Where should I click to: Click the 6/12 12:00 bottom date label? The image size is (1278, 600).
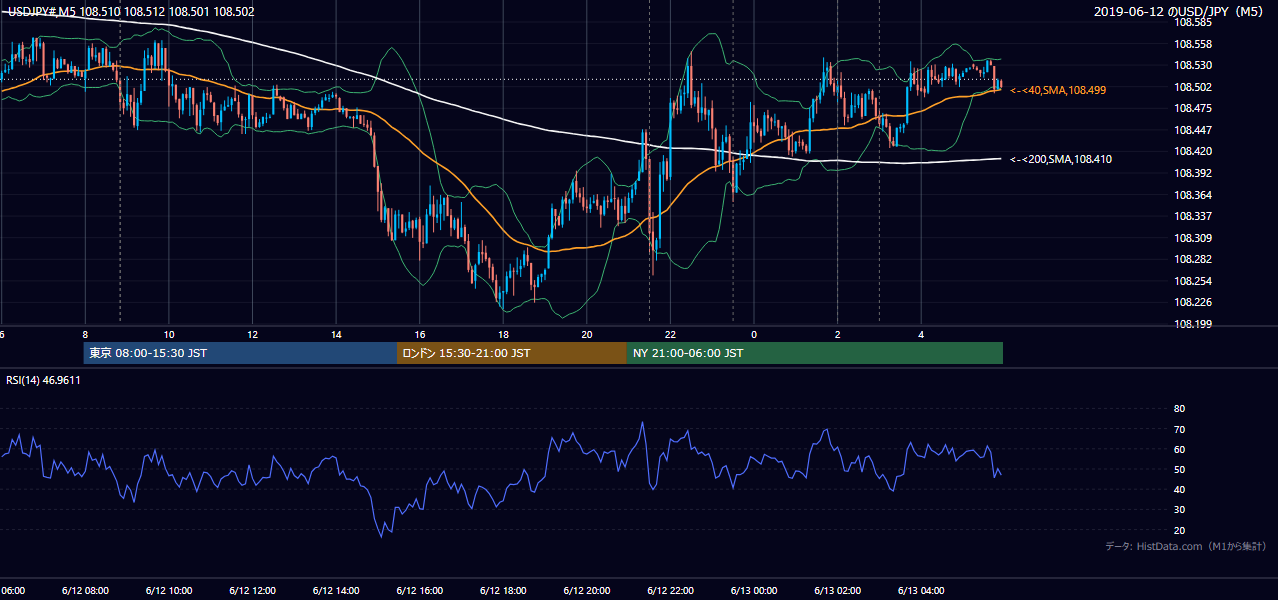pos(251,590)
